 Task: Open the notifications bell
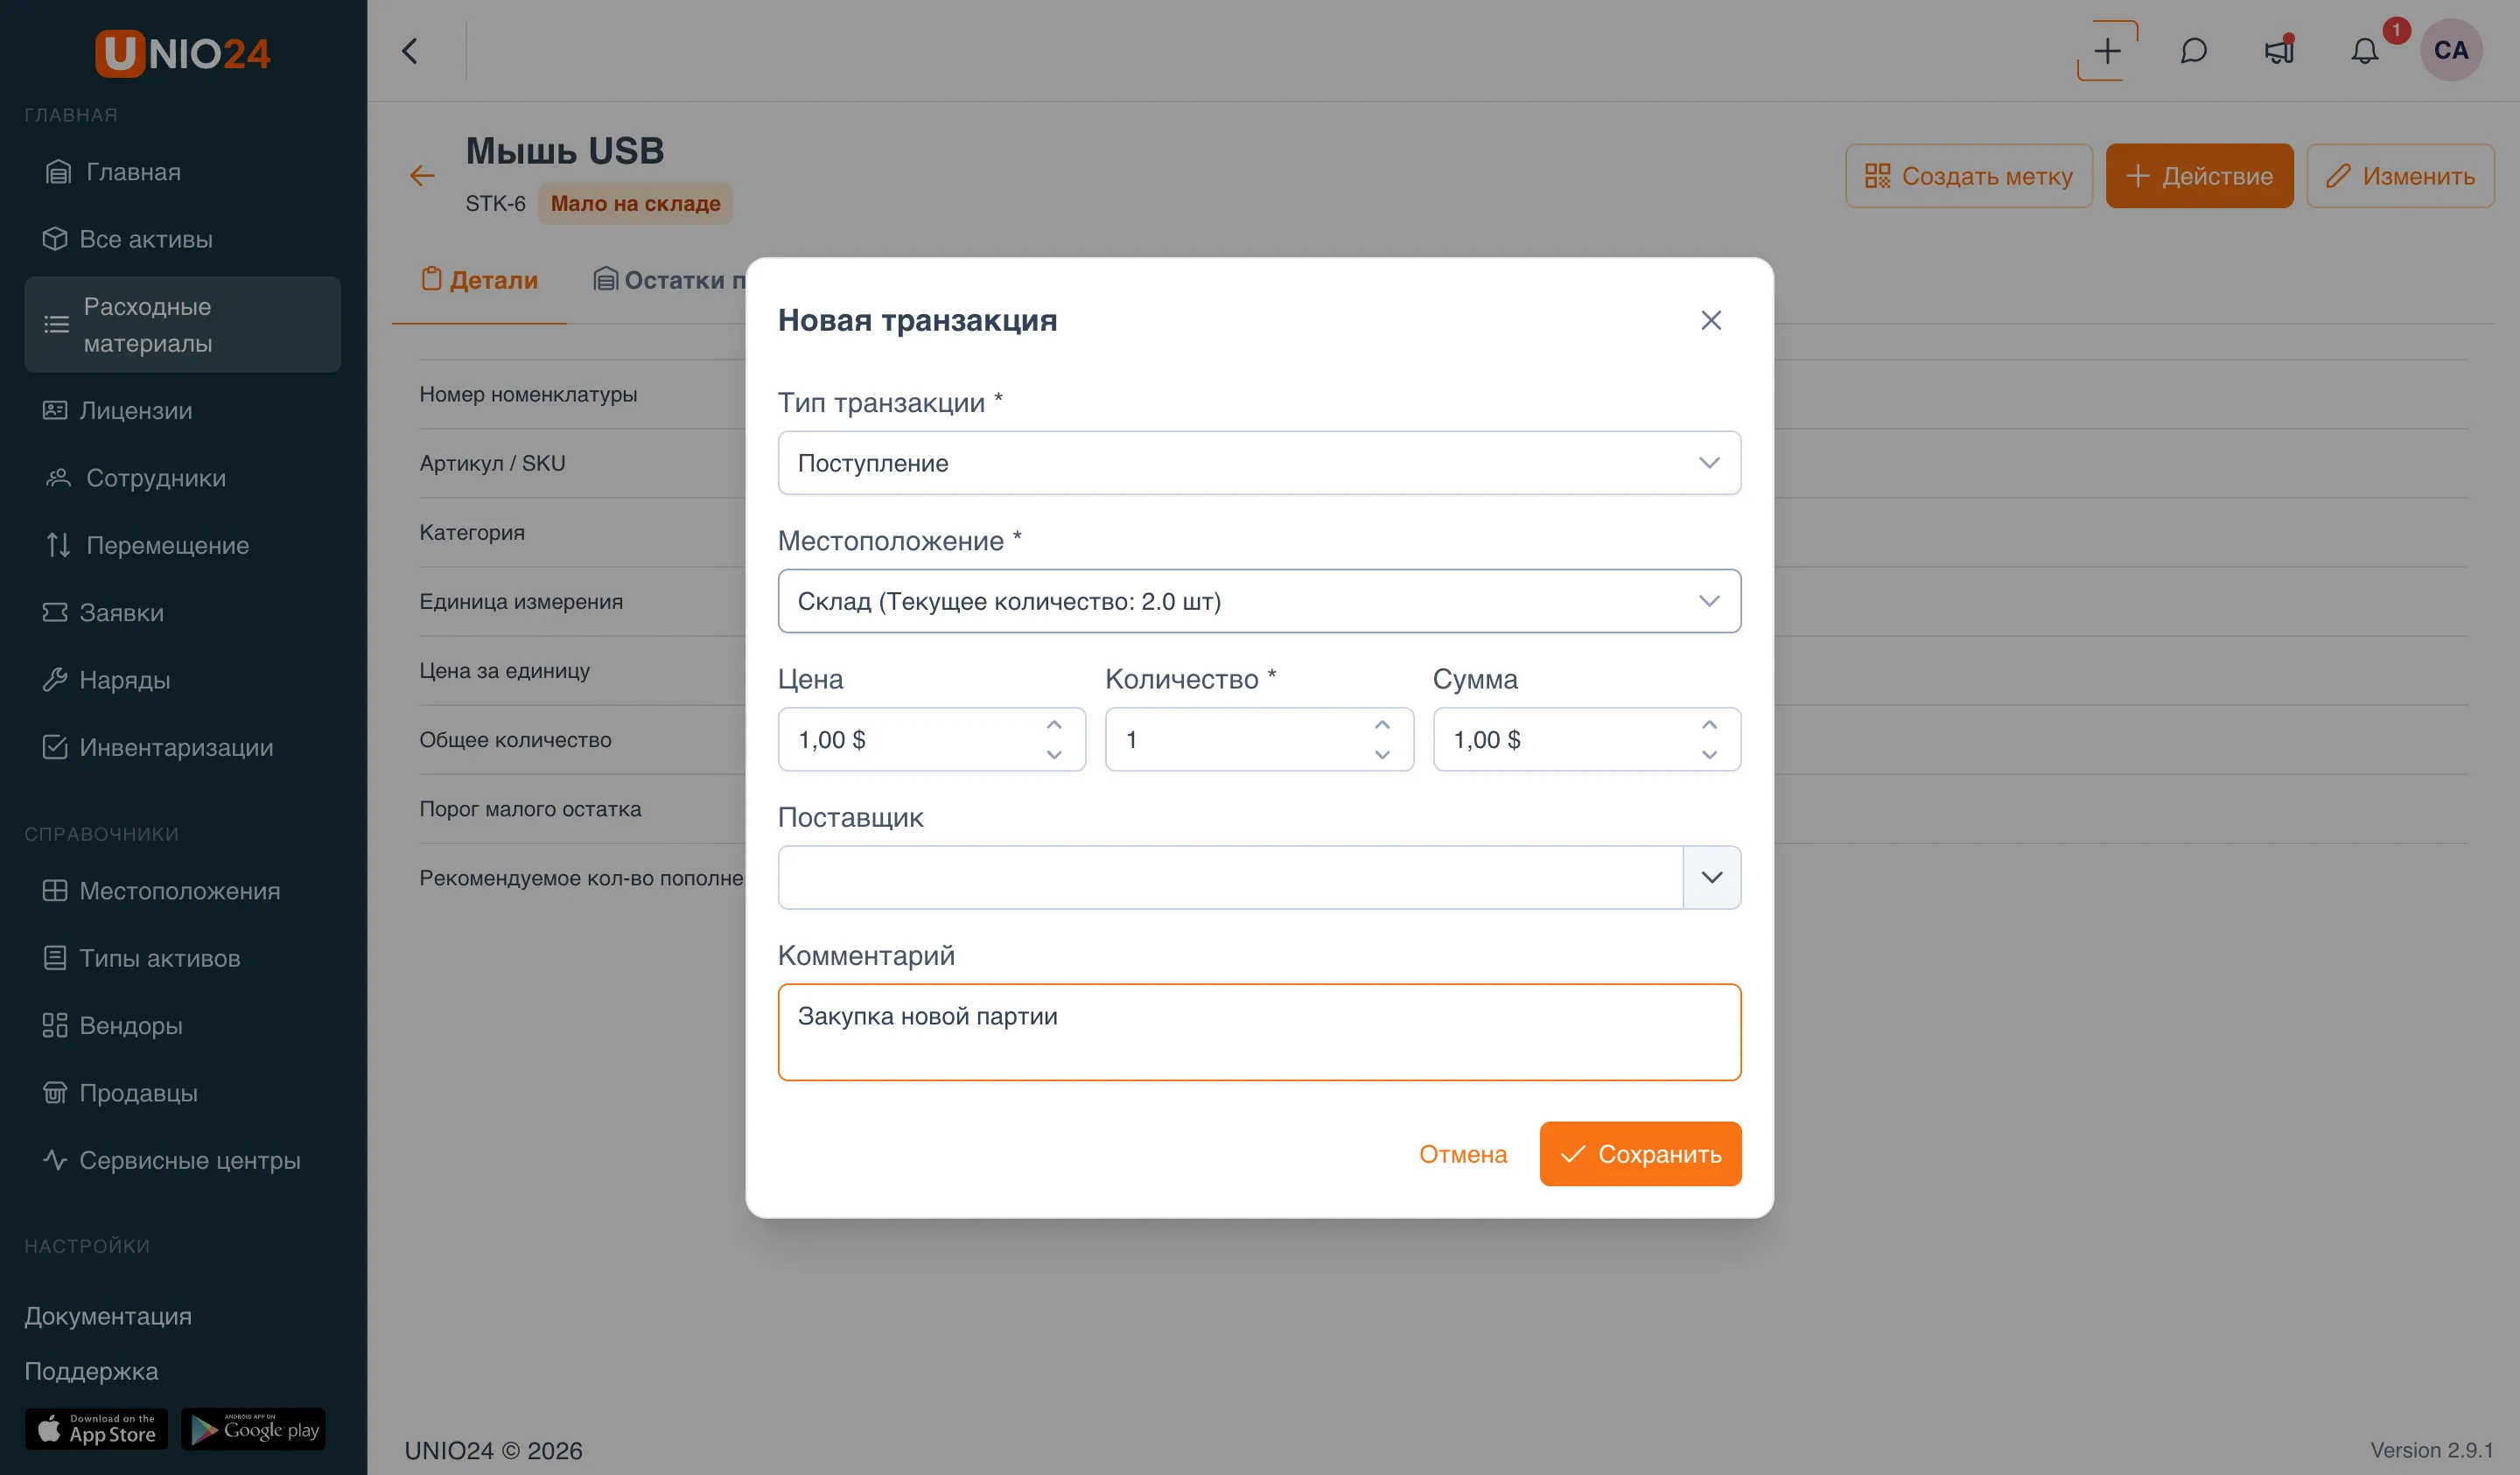point(2365,51)
